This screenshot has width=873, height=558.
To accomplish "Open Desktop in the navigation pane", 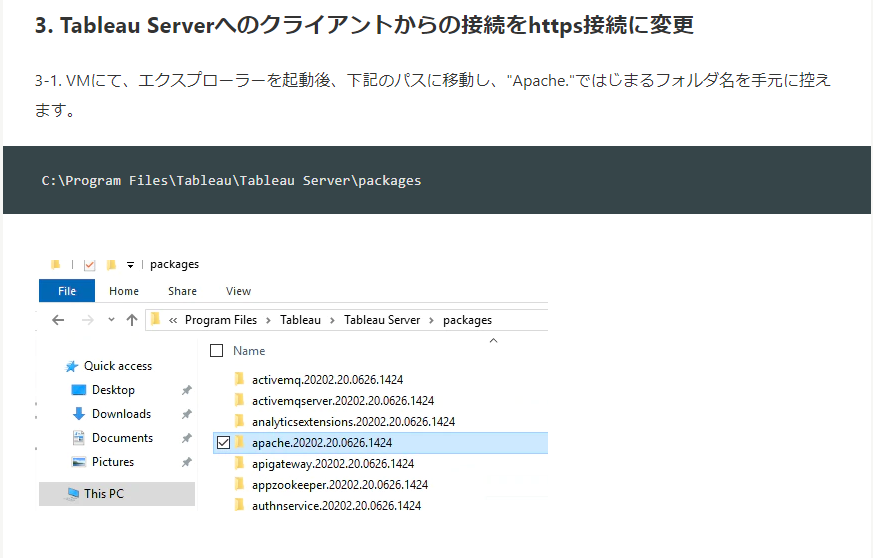I will pos(113,390).
